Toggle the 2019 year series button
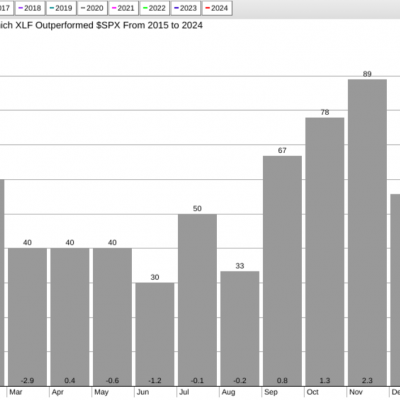 point(61,8)
